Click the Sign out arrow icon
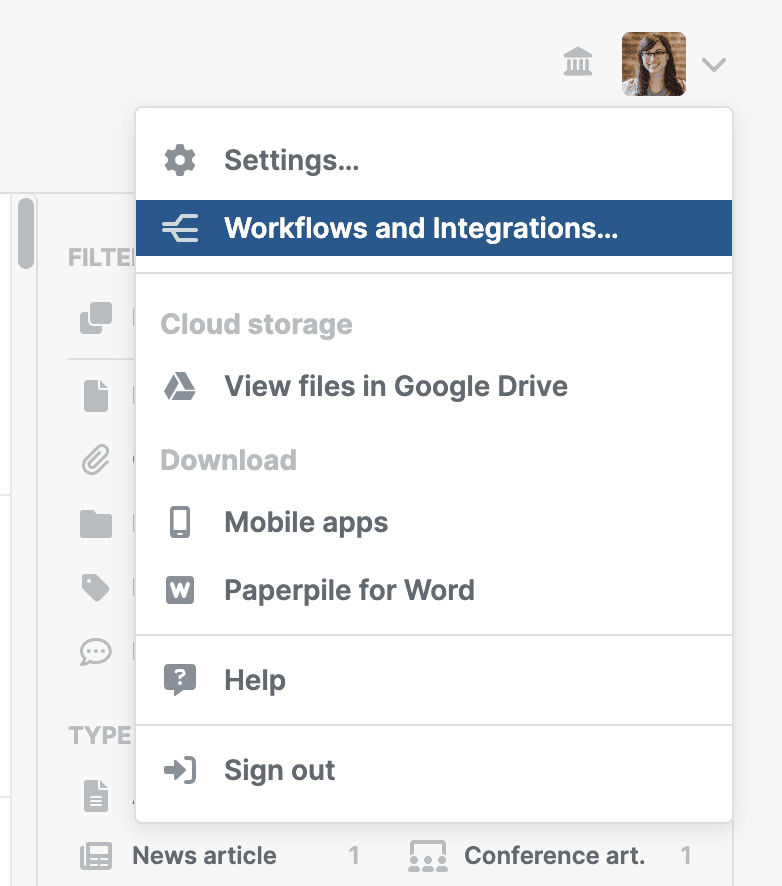 (180, 770)
